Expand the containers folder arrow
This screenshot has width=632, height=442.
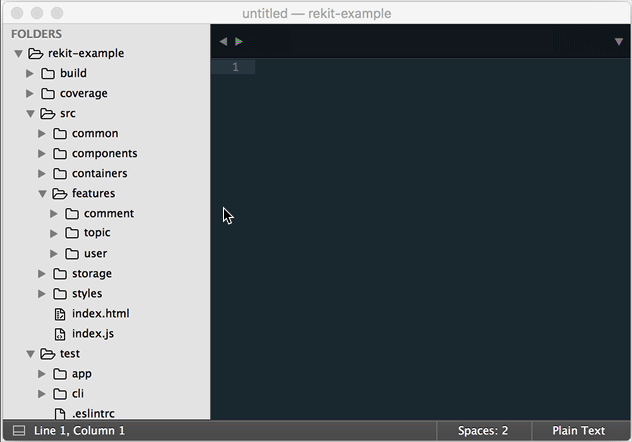tap(42, 174)
